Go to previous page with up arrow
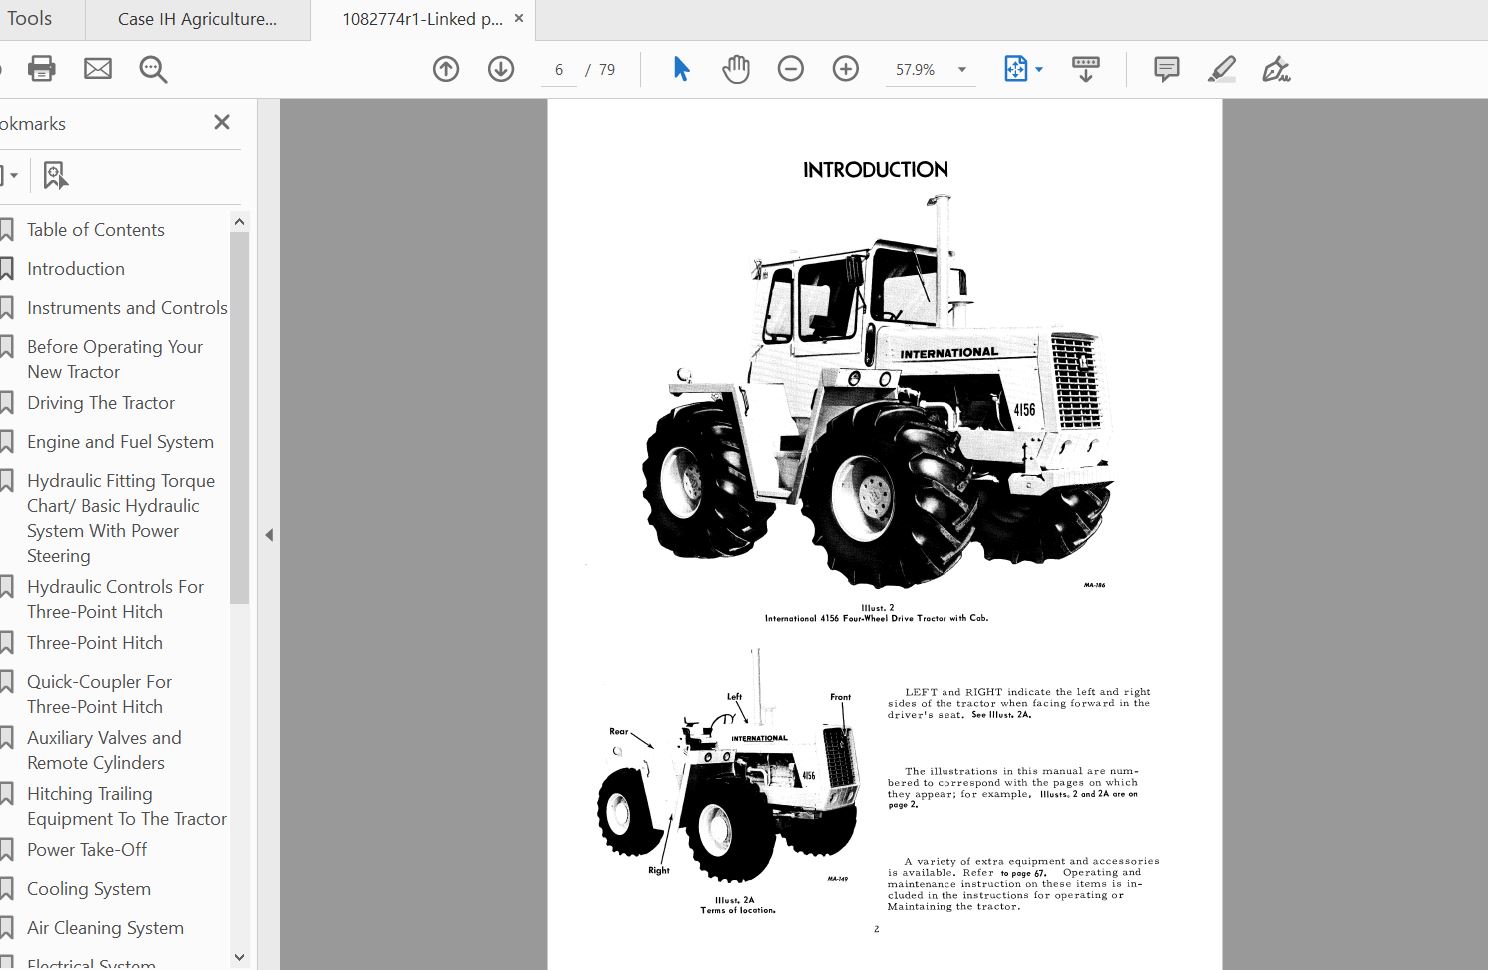1488x970 pixels. (446, 69)
